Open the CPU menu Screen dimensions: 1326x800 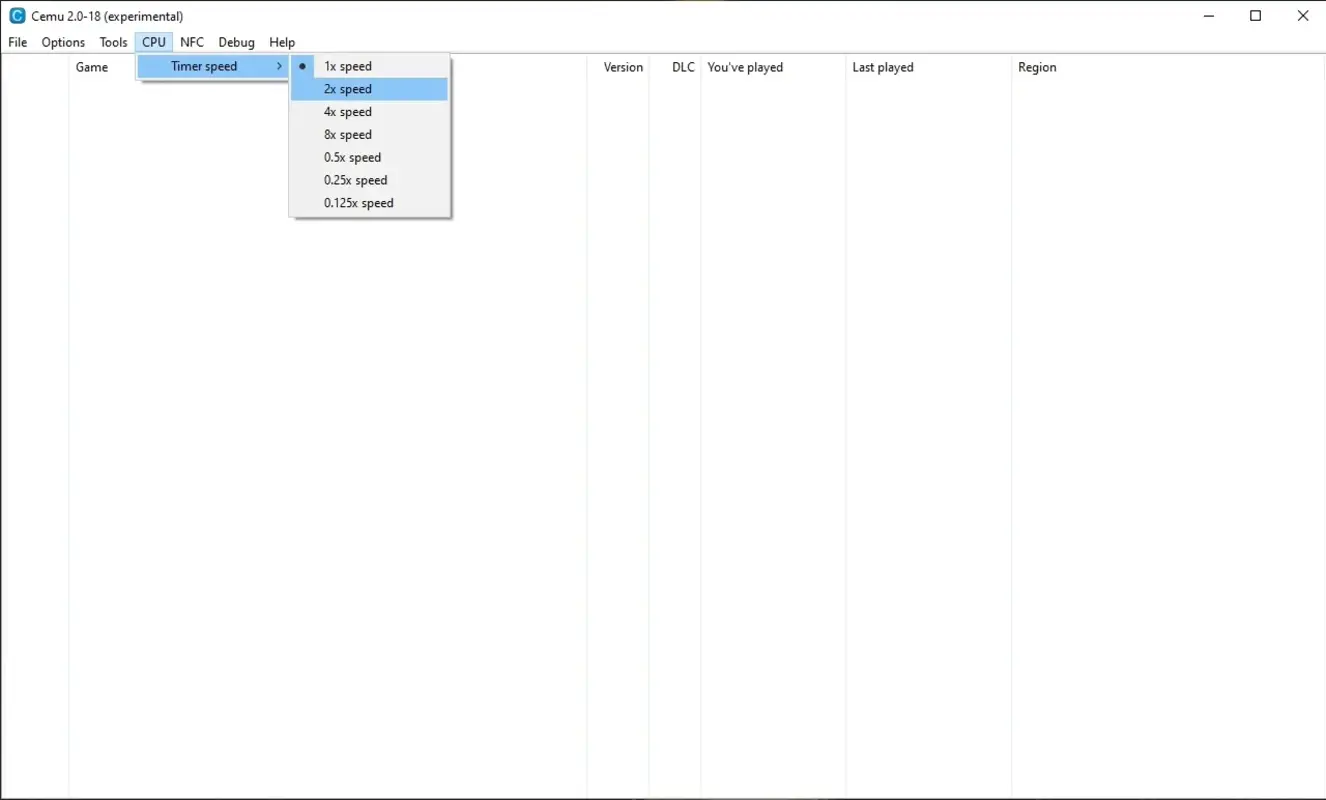(x=153, y=42)
